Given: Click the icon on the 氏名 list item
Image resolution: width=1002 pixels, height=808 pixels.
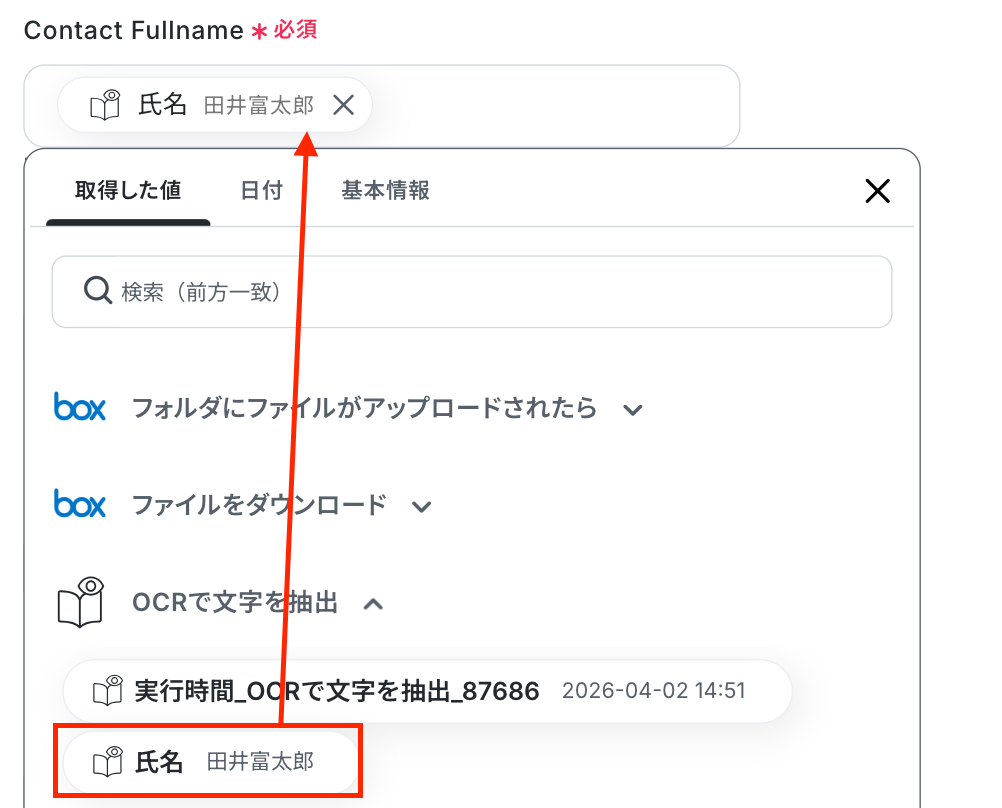Looking at the screenshot, I should [x=107, y=763].
